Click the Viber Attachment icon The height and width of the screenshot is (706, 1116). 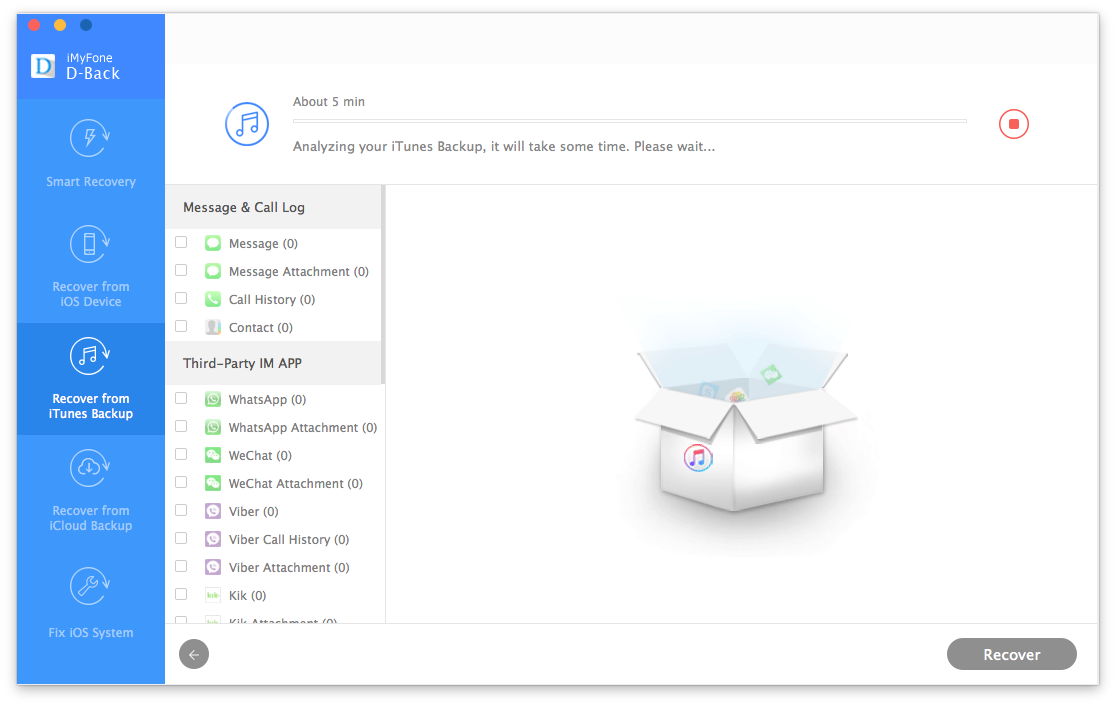point(213,567)
